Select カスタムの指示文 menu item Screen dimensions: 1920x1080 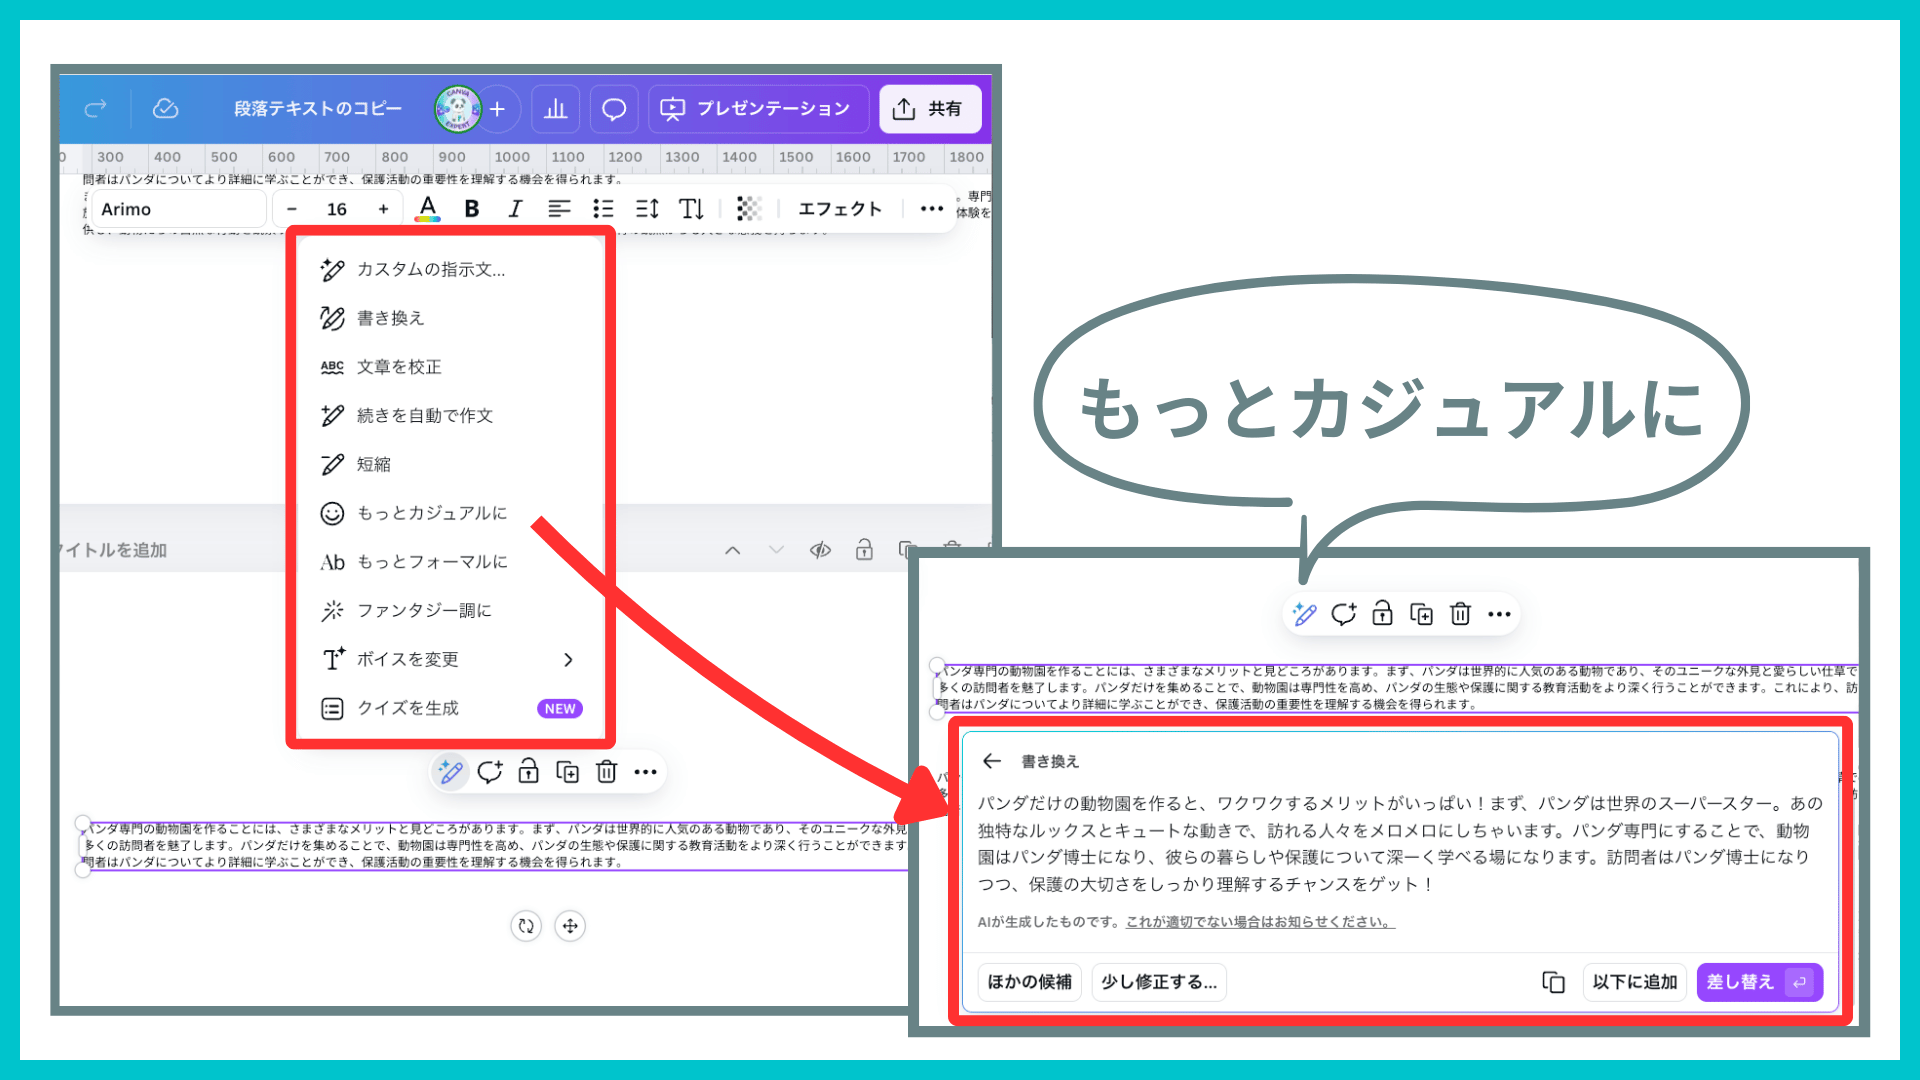(450, 269)
